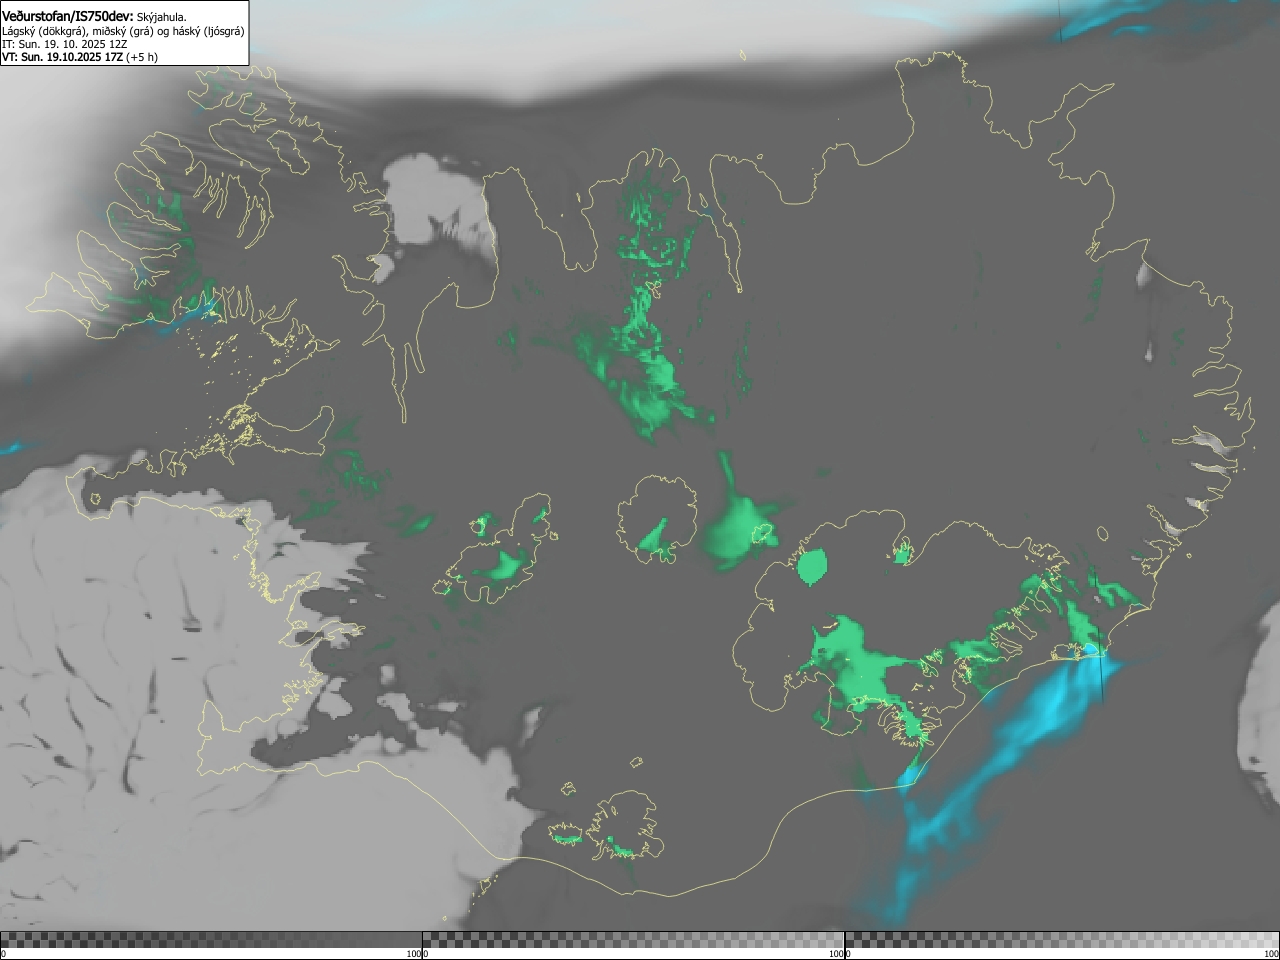
Task: Click the darkest, leftmost grey cloud scale bar
Action: [x=211, y=940]
